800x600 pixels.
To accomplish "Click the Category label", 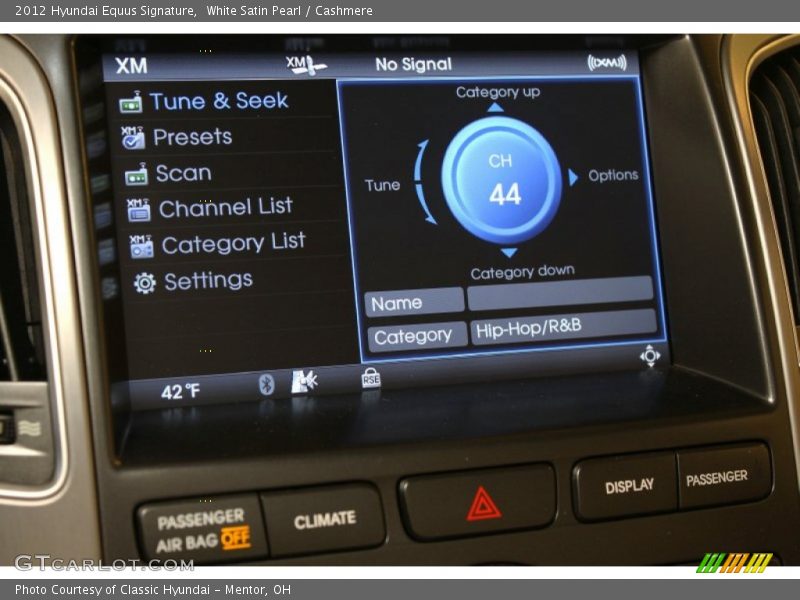I will (x=417, y=336).
